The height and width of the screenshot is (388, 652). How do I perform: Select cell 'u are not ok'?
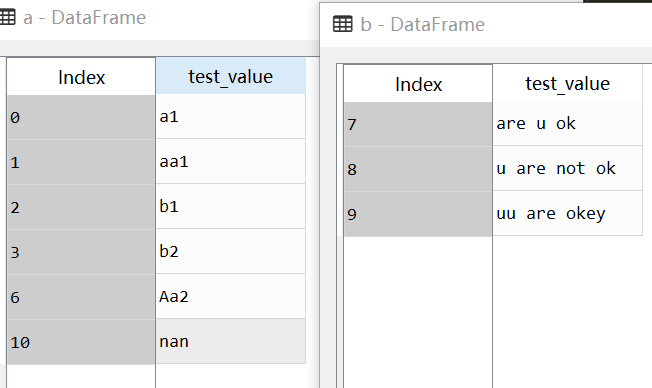568,168
